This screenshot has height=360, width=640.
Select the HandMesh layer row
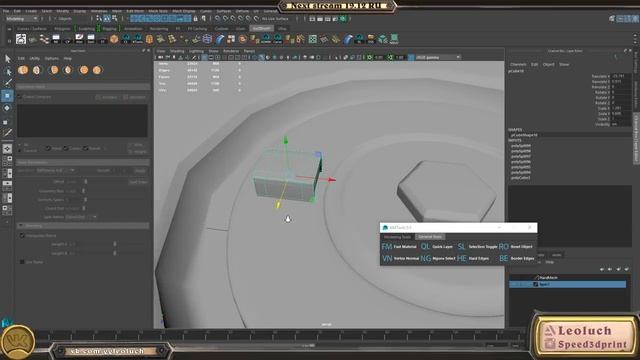(567, 278)
